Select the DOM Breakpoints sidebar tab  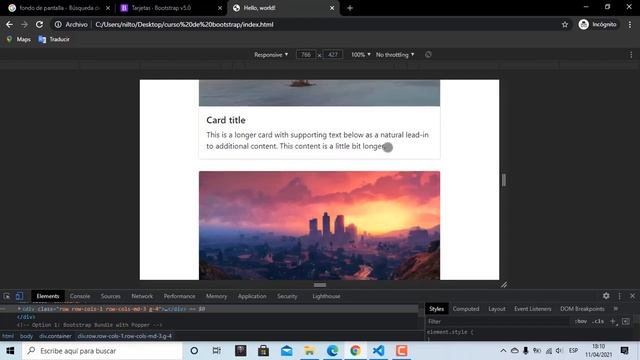click(x=582, y=309)
